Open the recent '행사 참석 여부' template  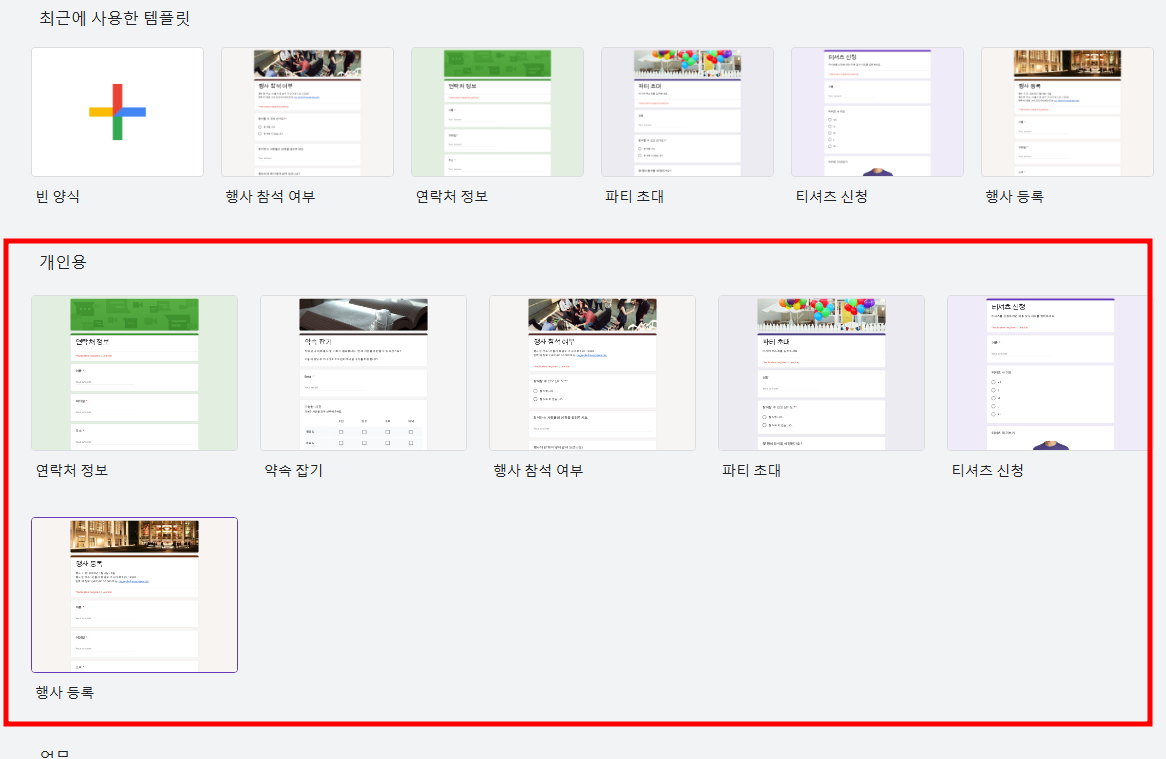[x=307, y=111]
